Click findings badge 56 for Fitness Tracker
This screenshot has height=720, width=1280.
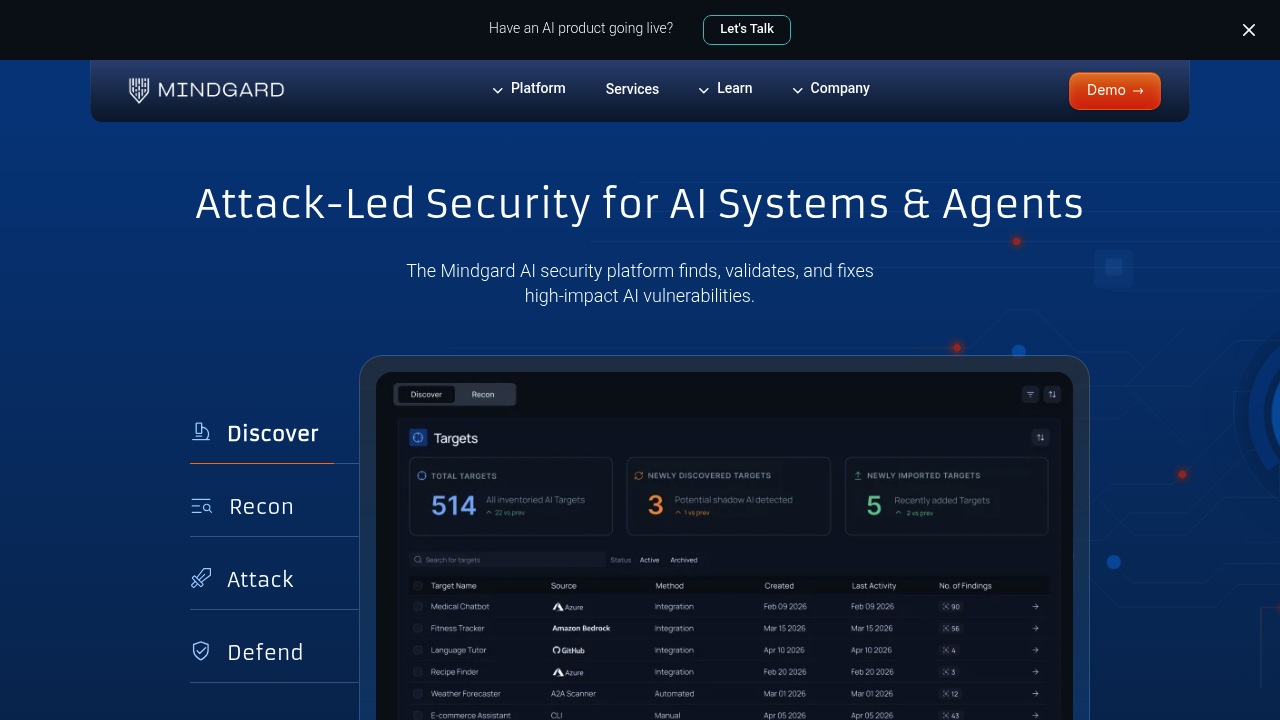(950, 628)
